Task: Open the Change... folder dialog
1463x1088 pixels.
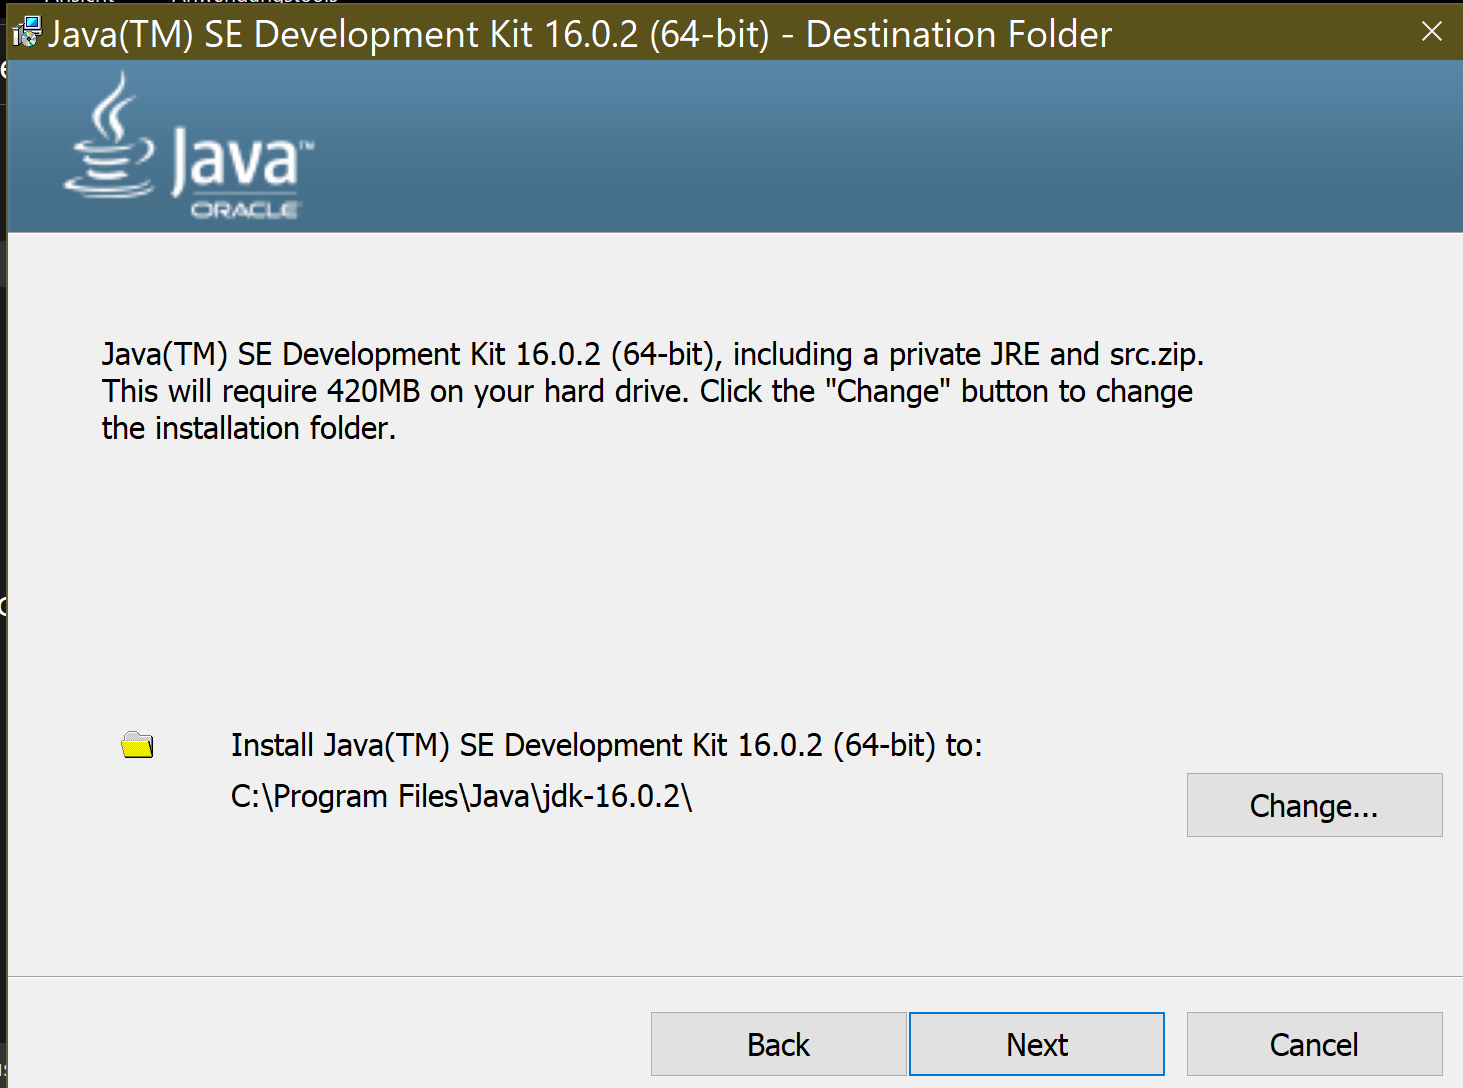Action: tap(1314, 805)
